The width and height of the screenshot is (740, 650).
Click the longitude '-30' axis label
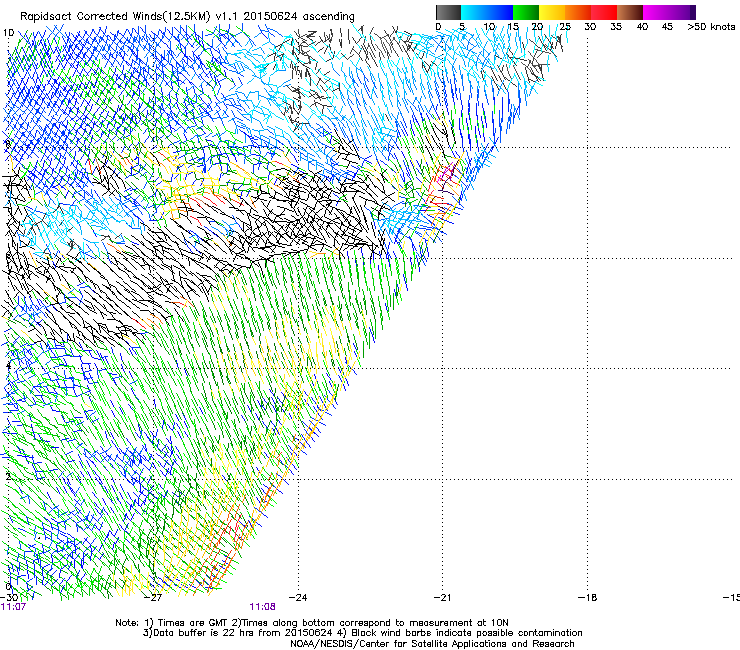pos(9,597)
